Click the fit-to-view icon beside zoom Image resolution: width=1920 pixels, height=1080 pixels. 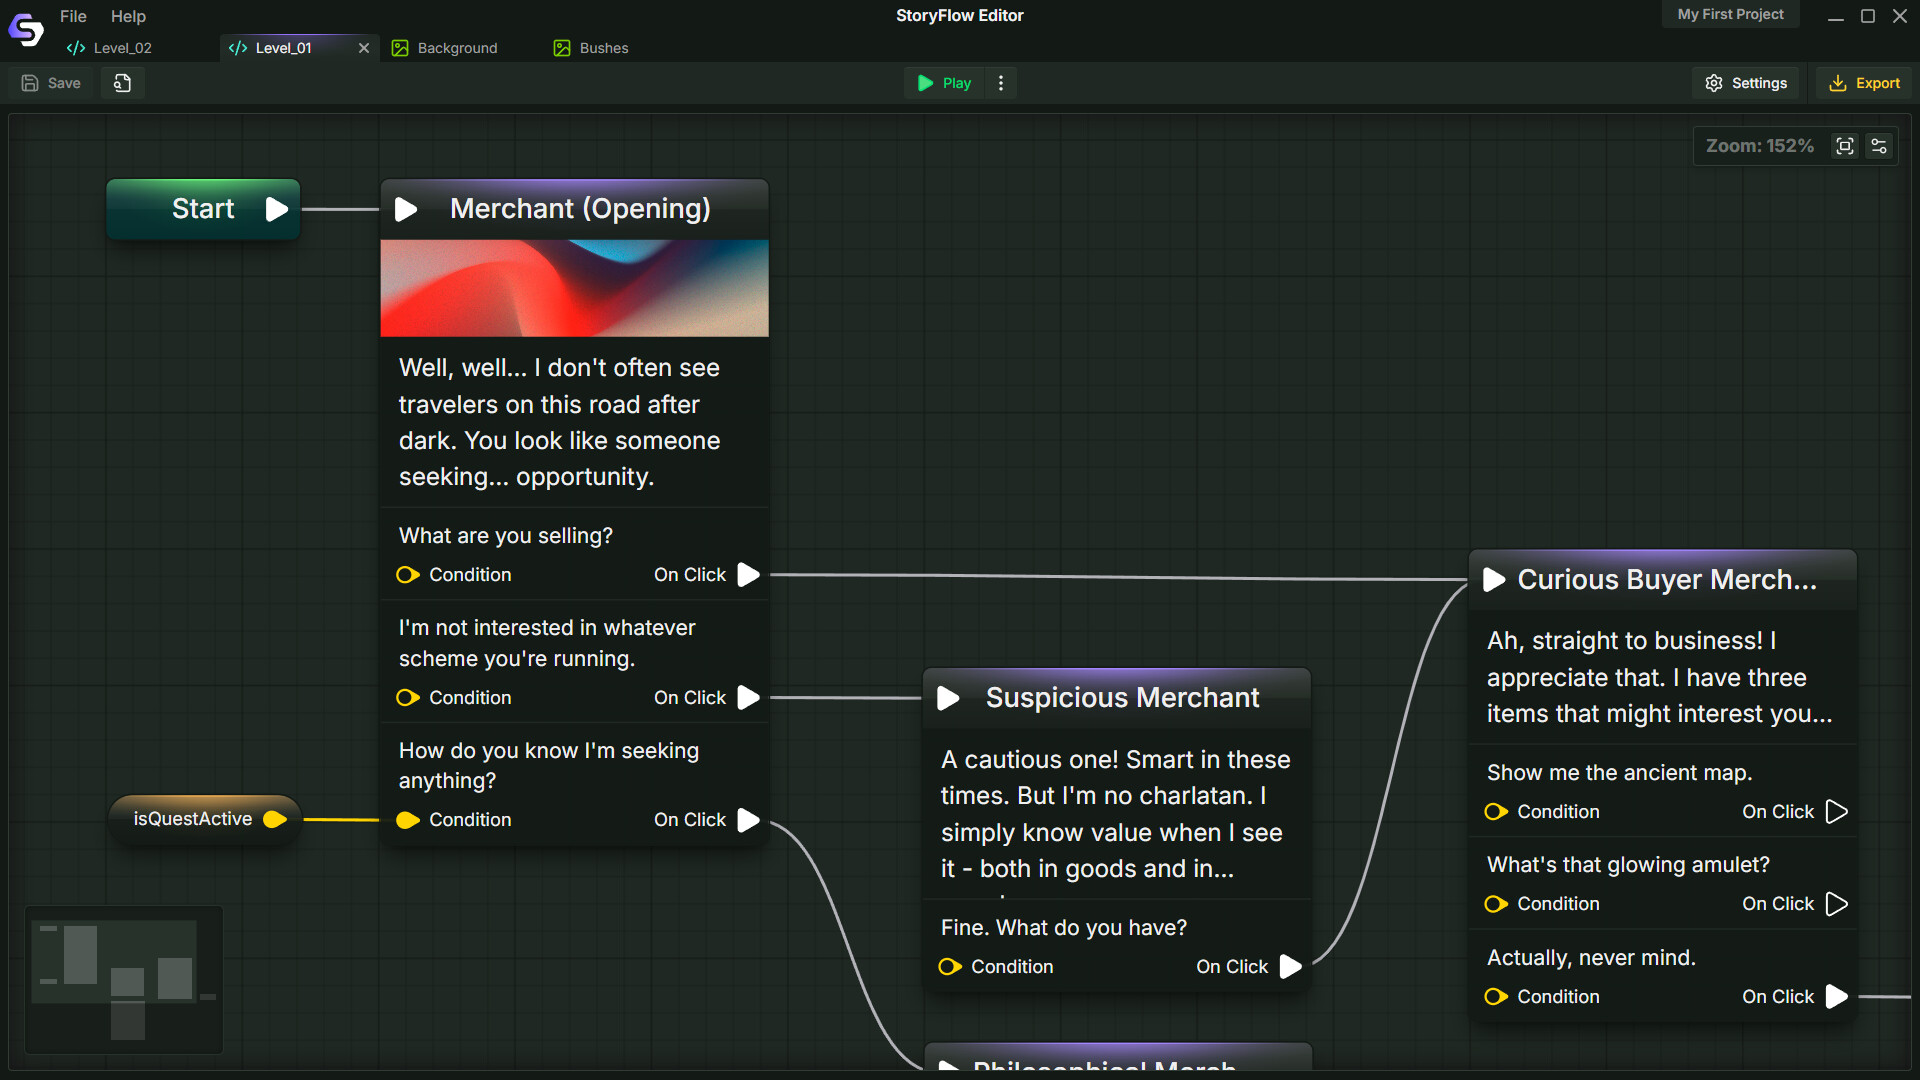pyautogui.click(x=1845, y=146)
